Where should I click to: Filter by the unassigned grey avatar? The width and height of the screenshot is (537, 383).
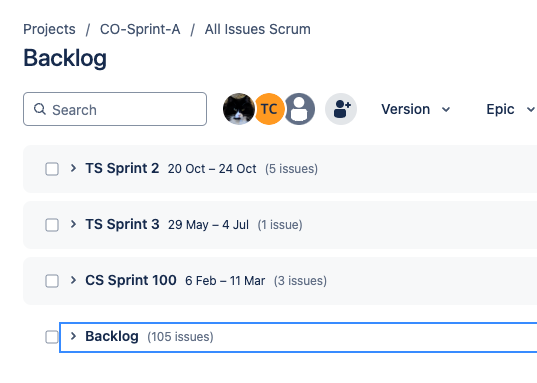point(299,109)
